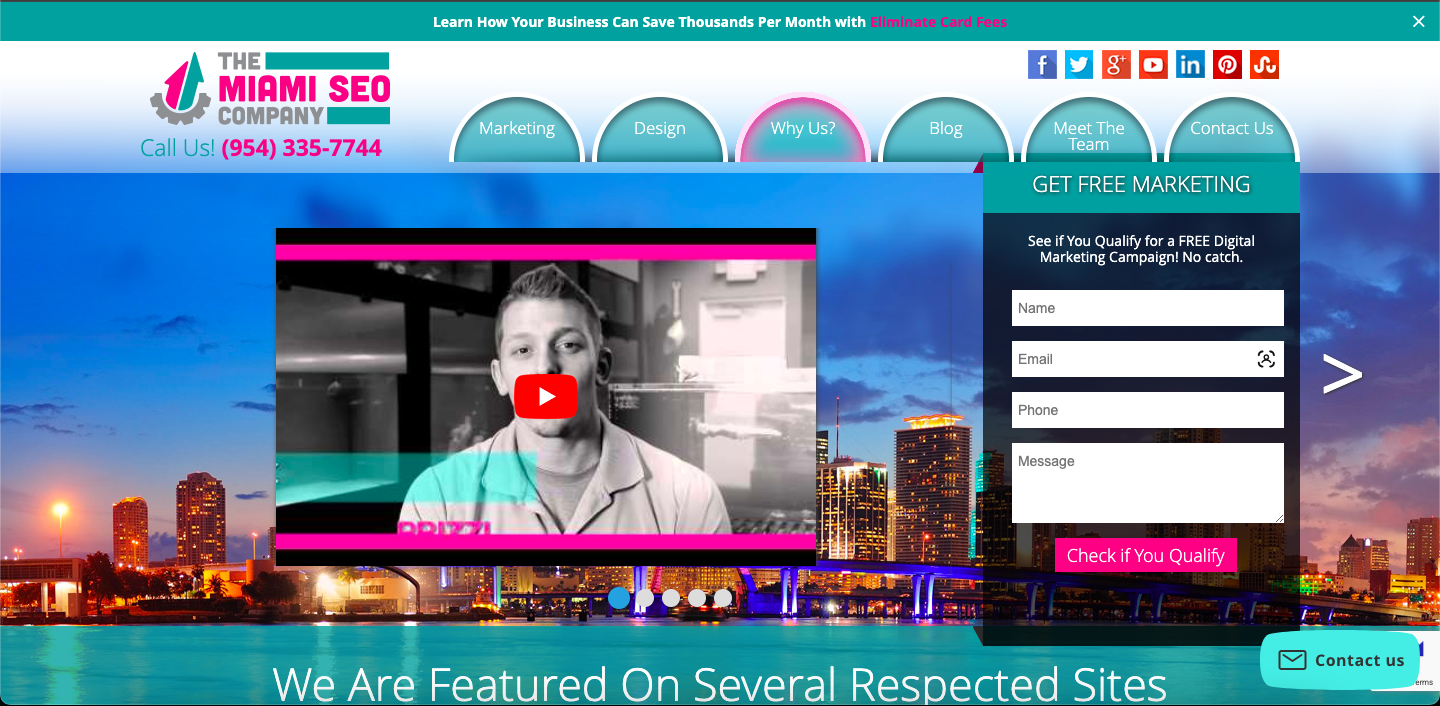This screenshot has height=706, width=1440.
Task: Open the Facebook social icon
Action: [1042, 65]
